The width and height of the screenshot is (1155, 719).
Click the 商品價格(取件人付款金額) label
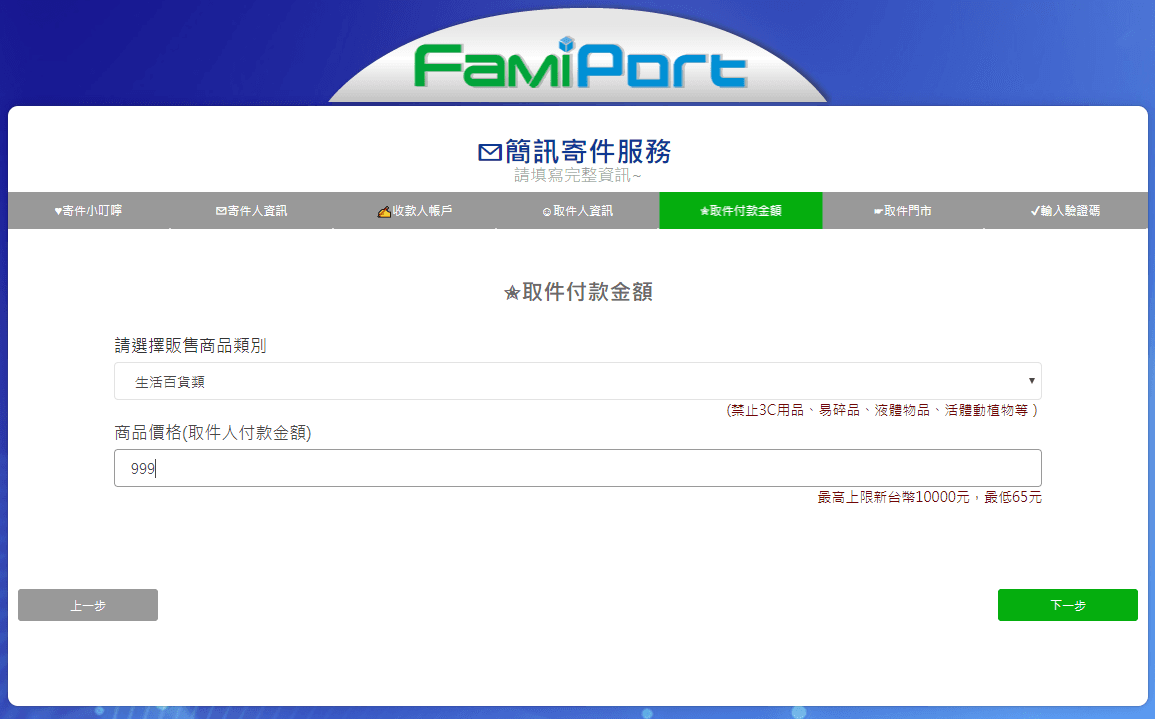(213, 432)
